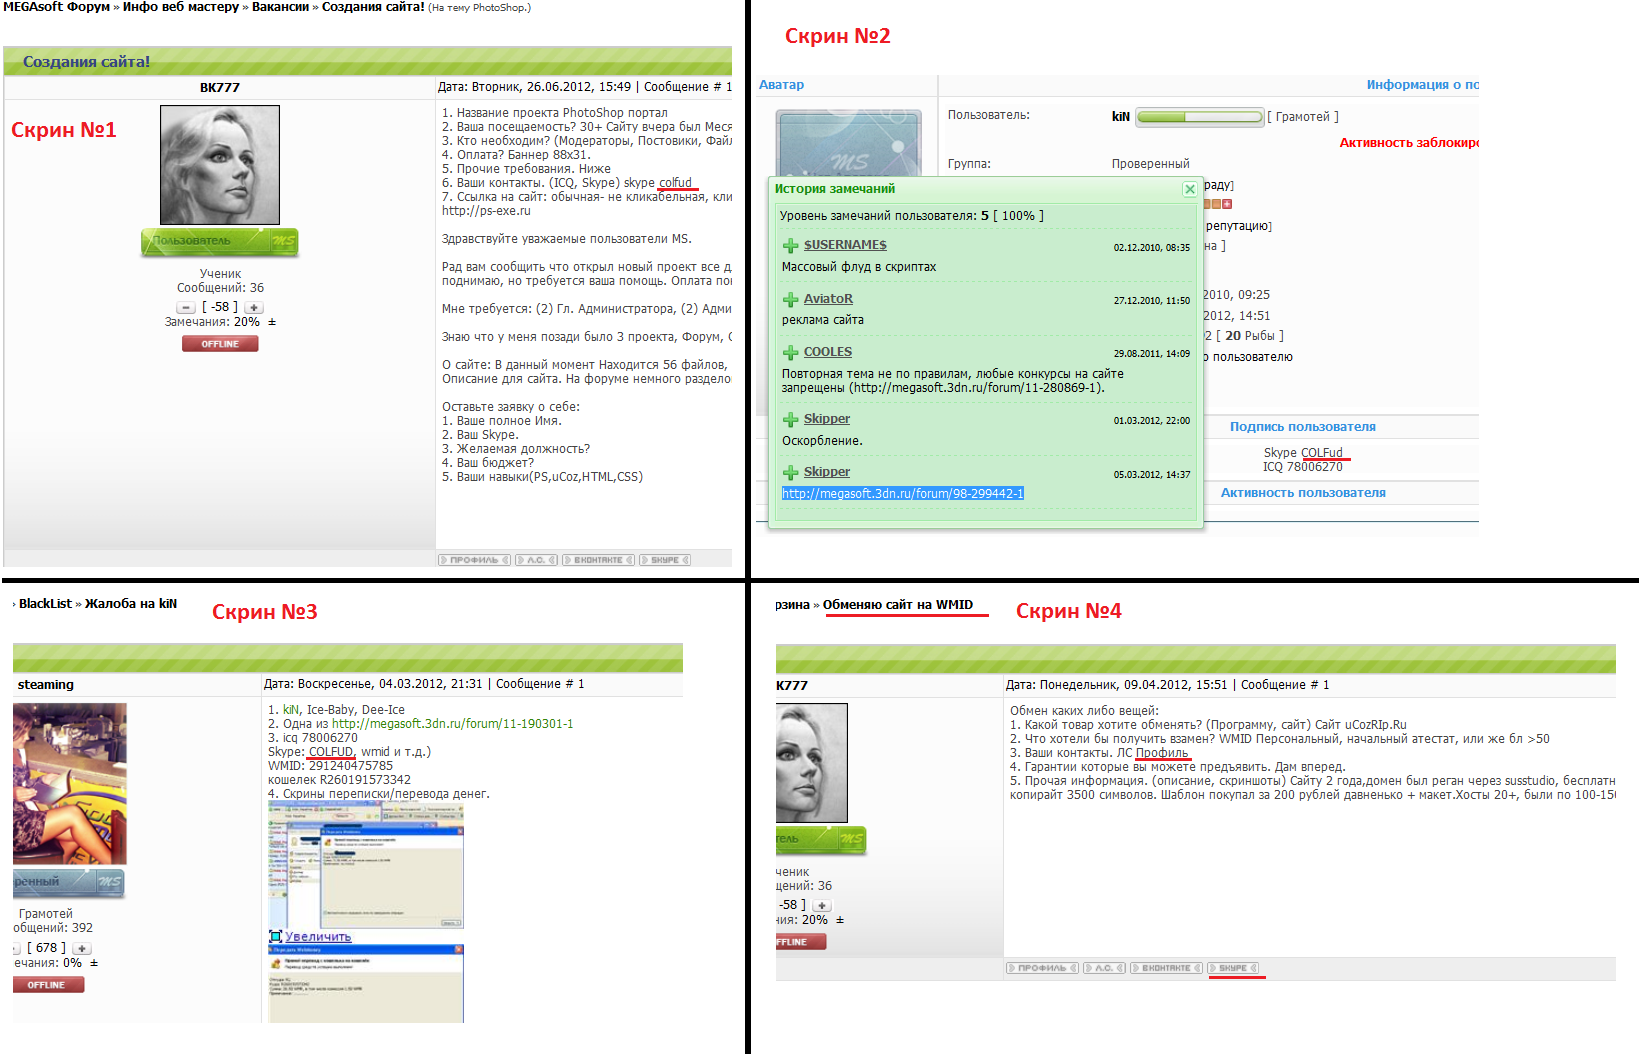Screen dimensions: 1639x1054
Task: Open ВКОНТАКТЕ button under Скрин №1 post
Action: pos(598,560)
